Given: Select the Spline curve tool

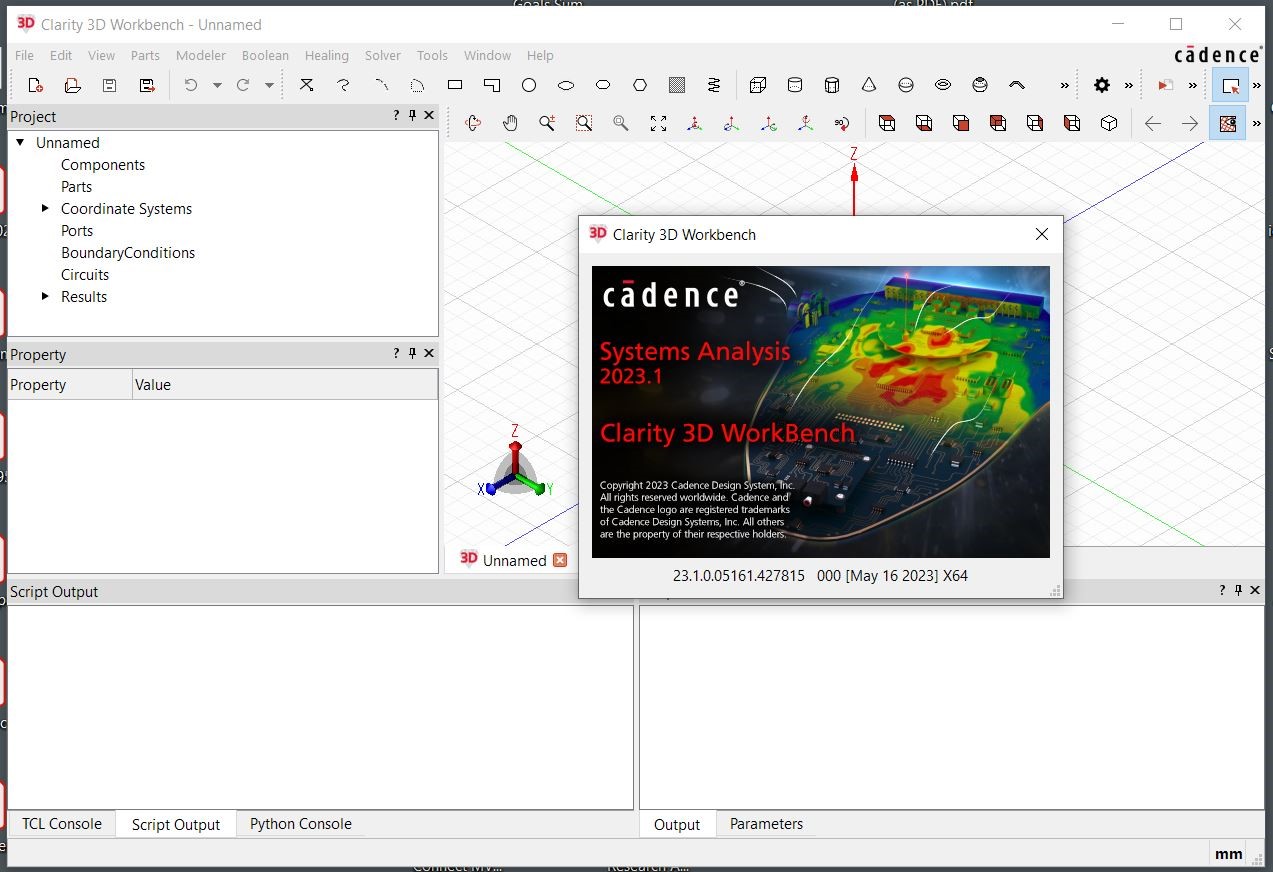Looking at the screenshot, I should 344,86.
